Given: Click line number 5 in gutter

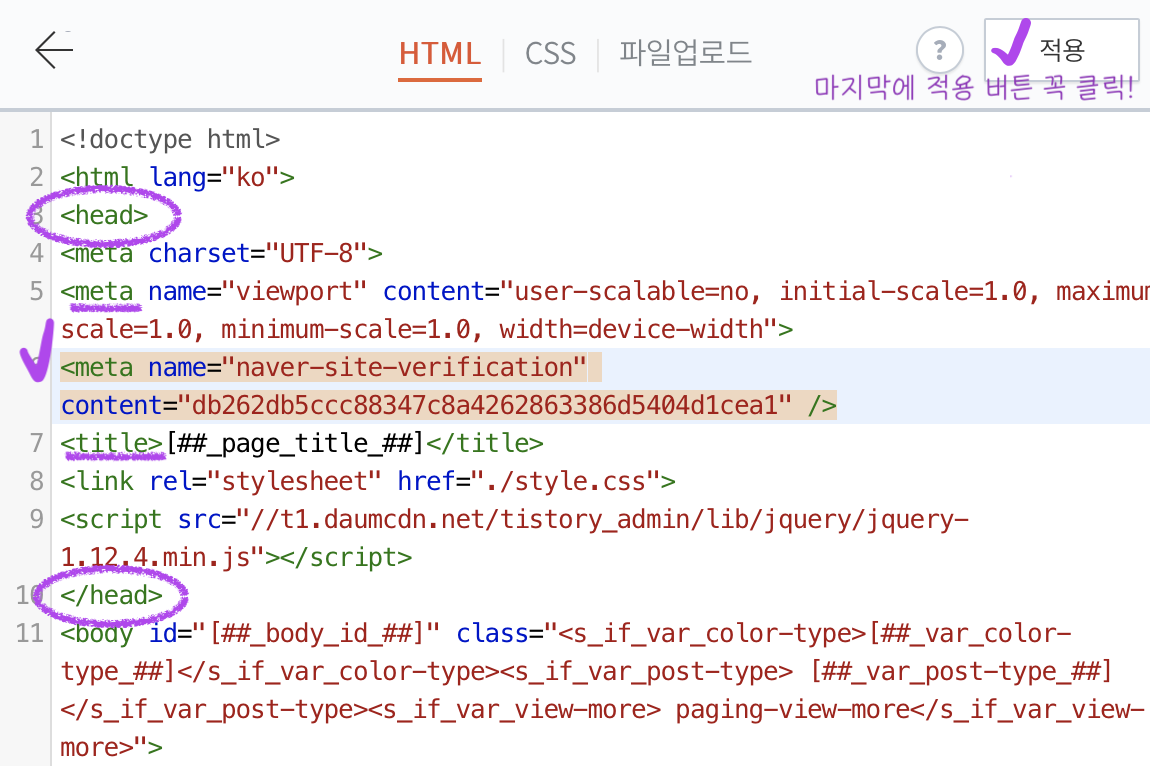Looking at the screenshot, I should 37,291.
